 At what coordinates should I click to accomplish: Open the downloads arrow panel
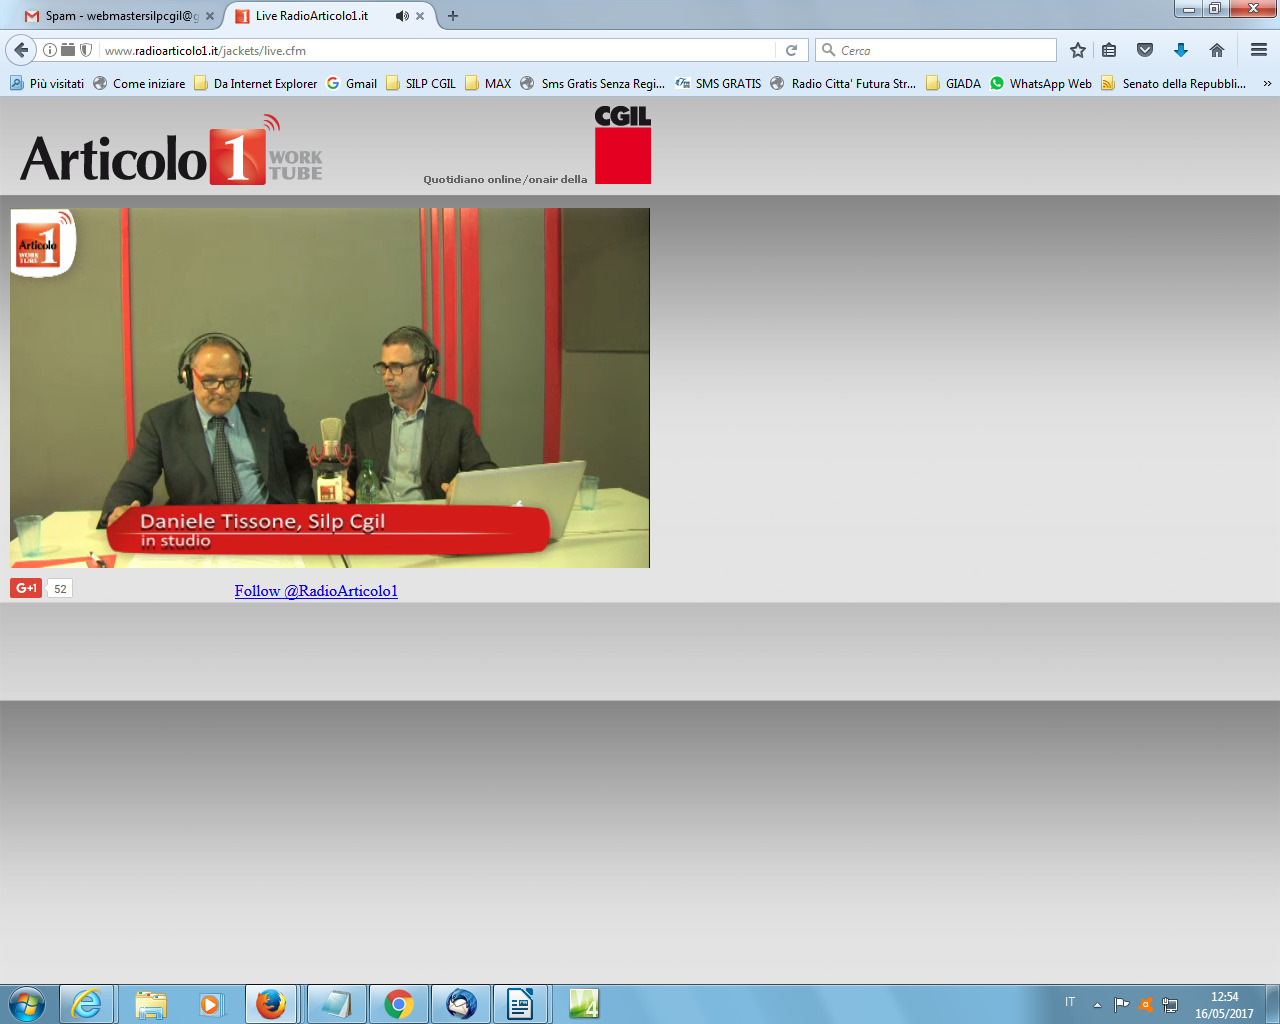coord(1181,50)
